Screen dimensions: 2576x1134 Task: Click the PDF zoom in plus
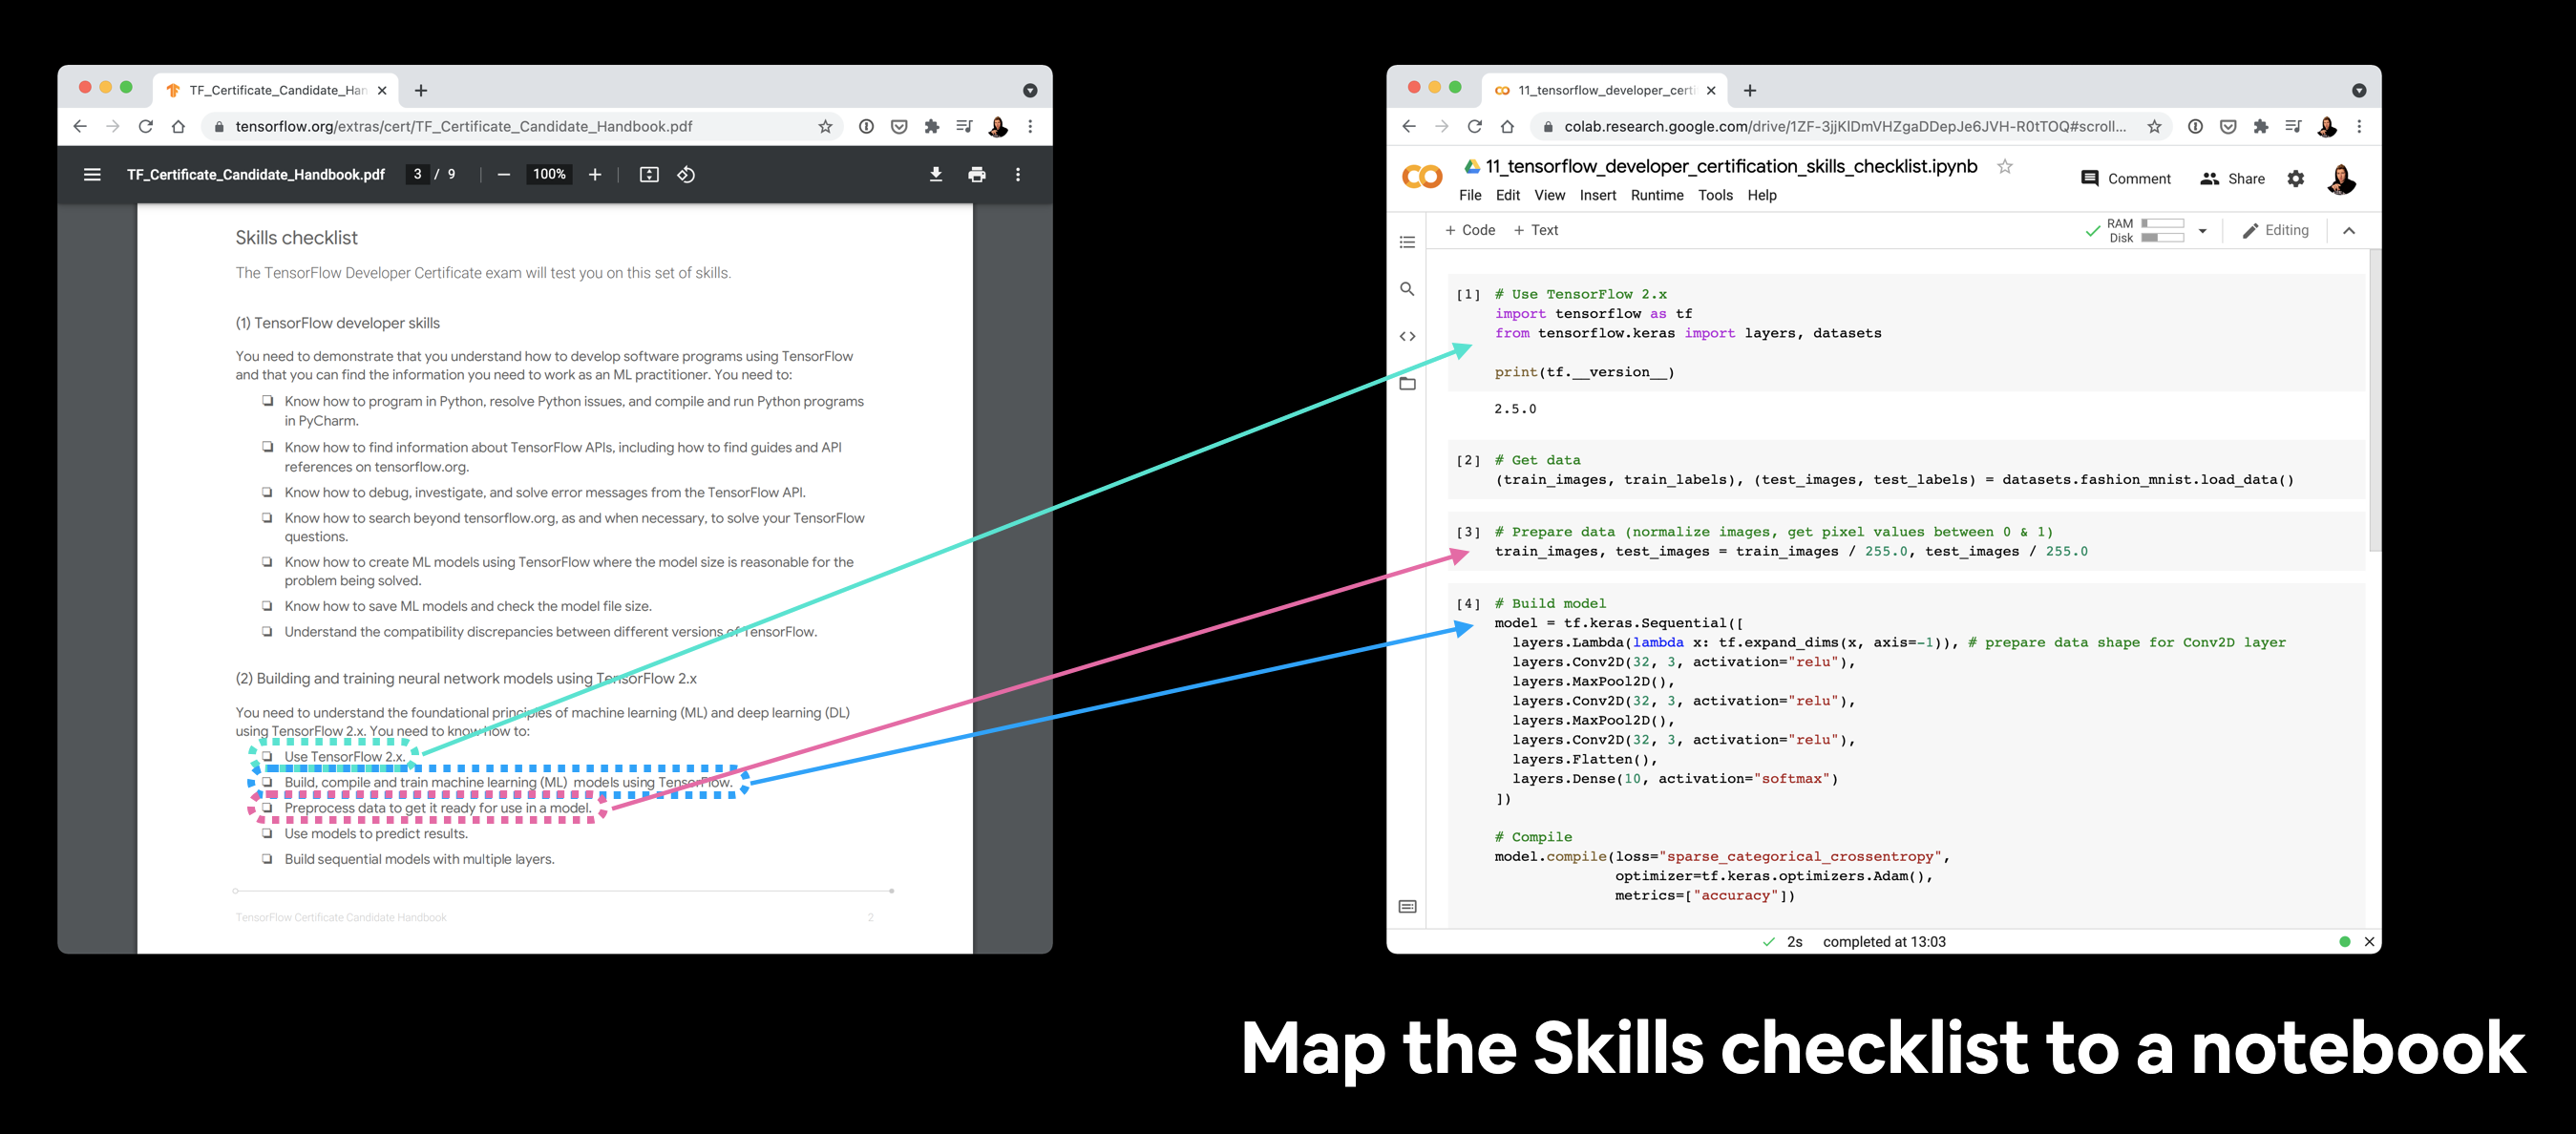pyautogui.click(x=595, y=175)
